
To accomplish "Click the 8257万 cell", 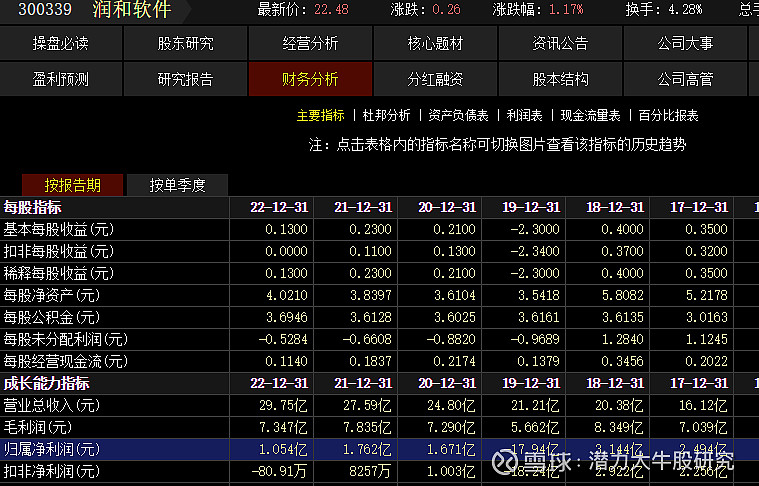I will (x=370, y=471).
